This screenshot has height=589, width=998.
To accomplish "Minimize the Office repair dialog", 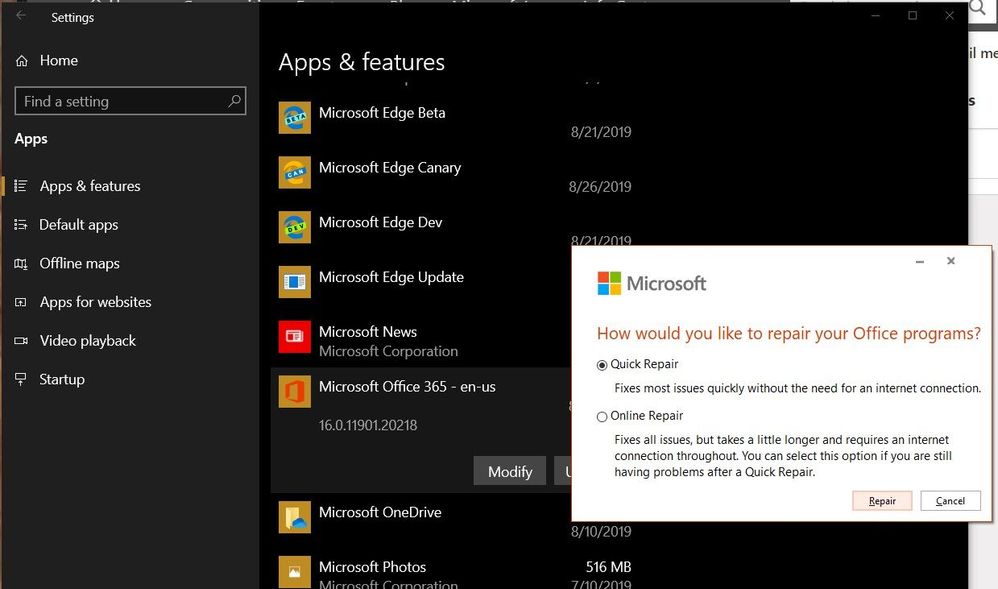I will [920, 261].
